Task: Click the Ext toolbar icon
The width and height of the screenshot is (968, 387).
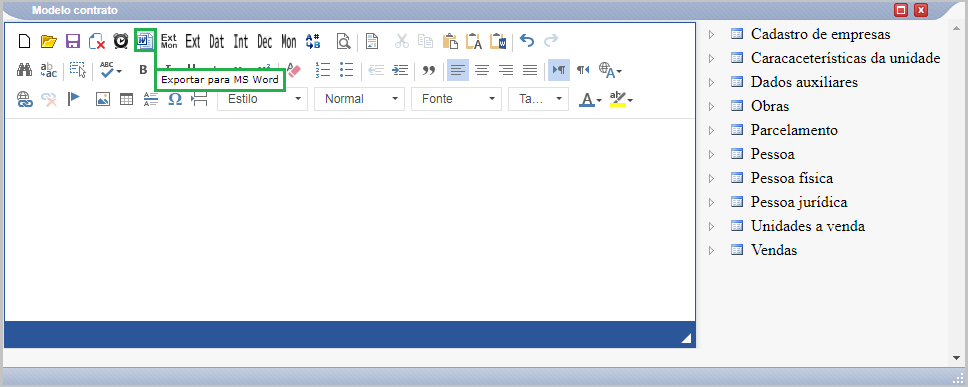Action: (x=193, y=41)
